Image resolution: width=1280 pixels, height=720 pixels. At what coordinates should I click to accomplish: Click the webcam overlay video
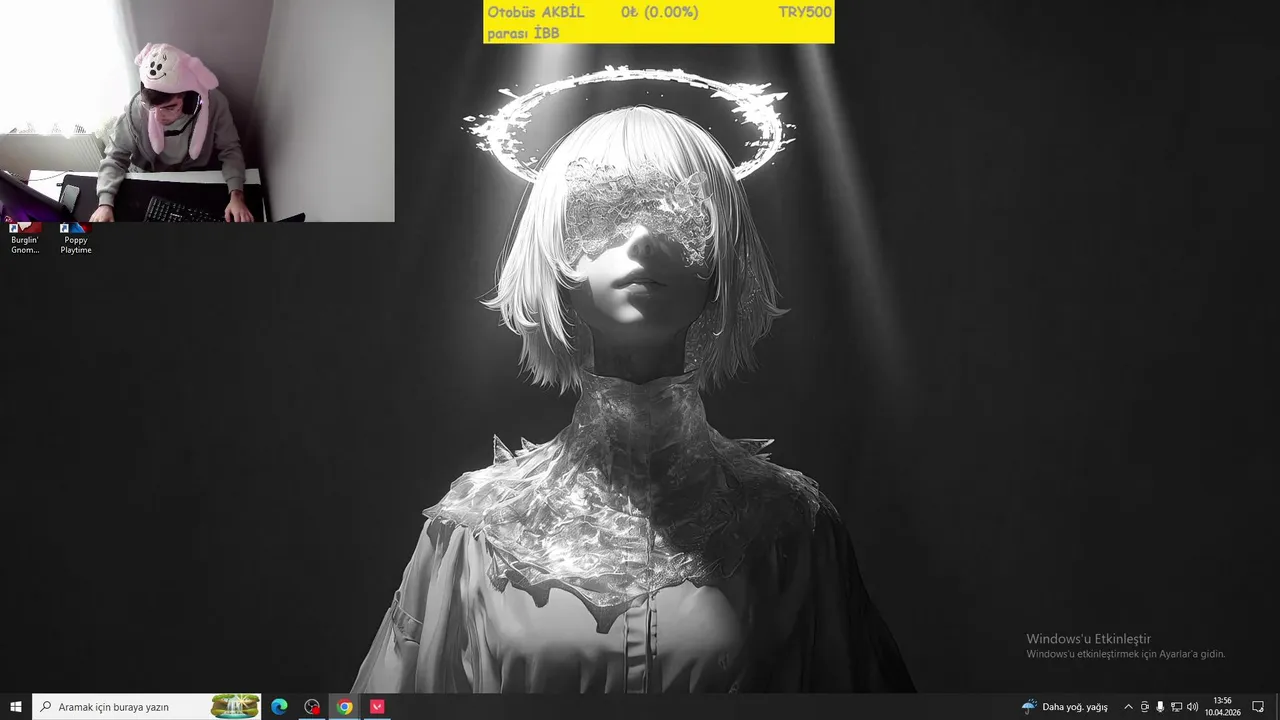(x=197, y=110)
